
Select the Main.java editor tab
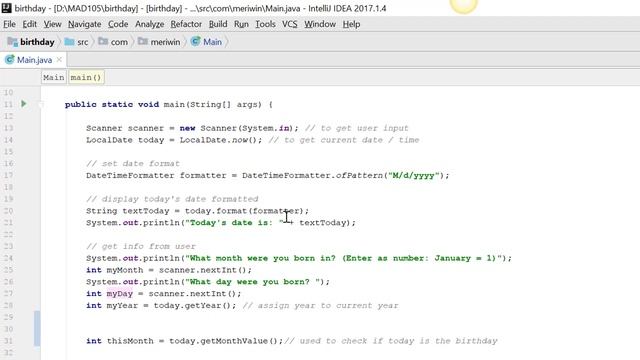(34, 60)
